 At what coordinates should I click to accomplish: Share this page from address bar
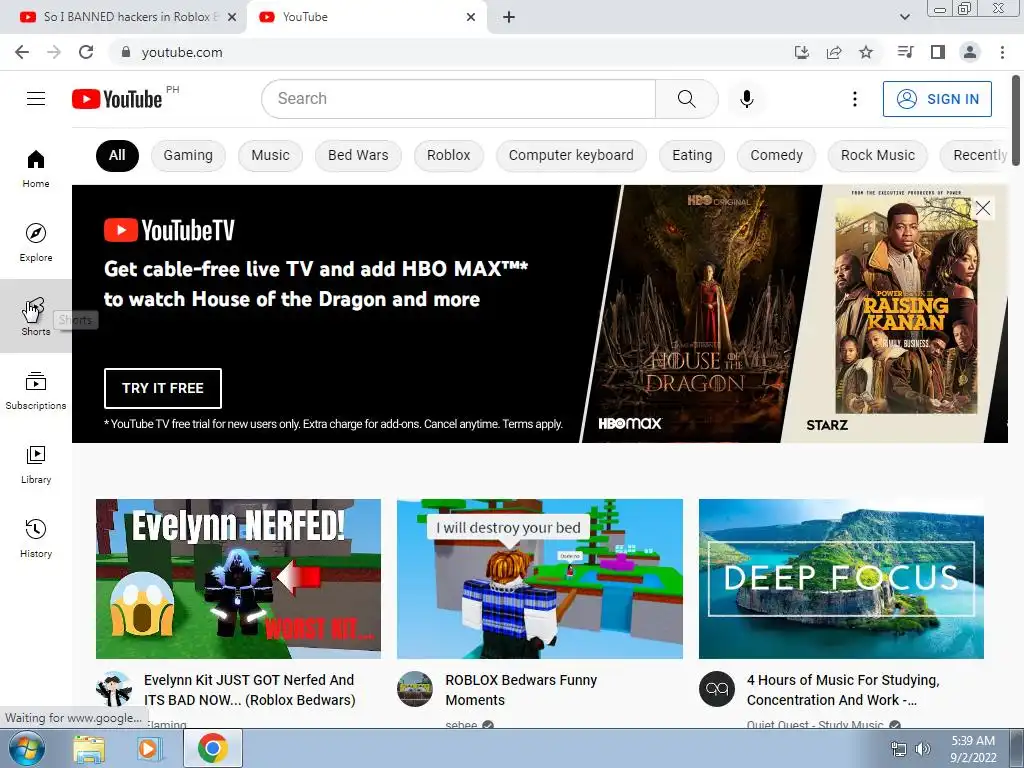click(834, 52)
